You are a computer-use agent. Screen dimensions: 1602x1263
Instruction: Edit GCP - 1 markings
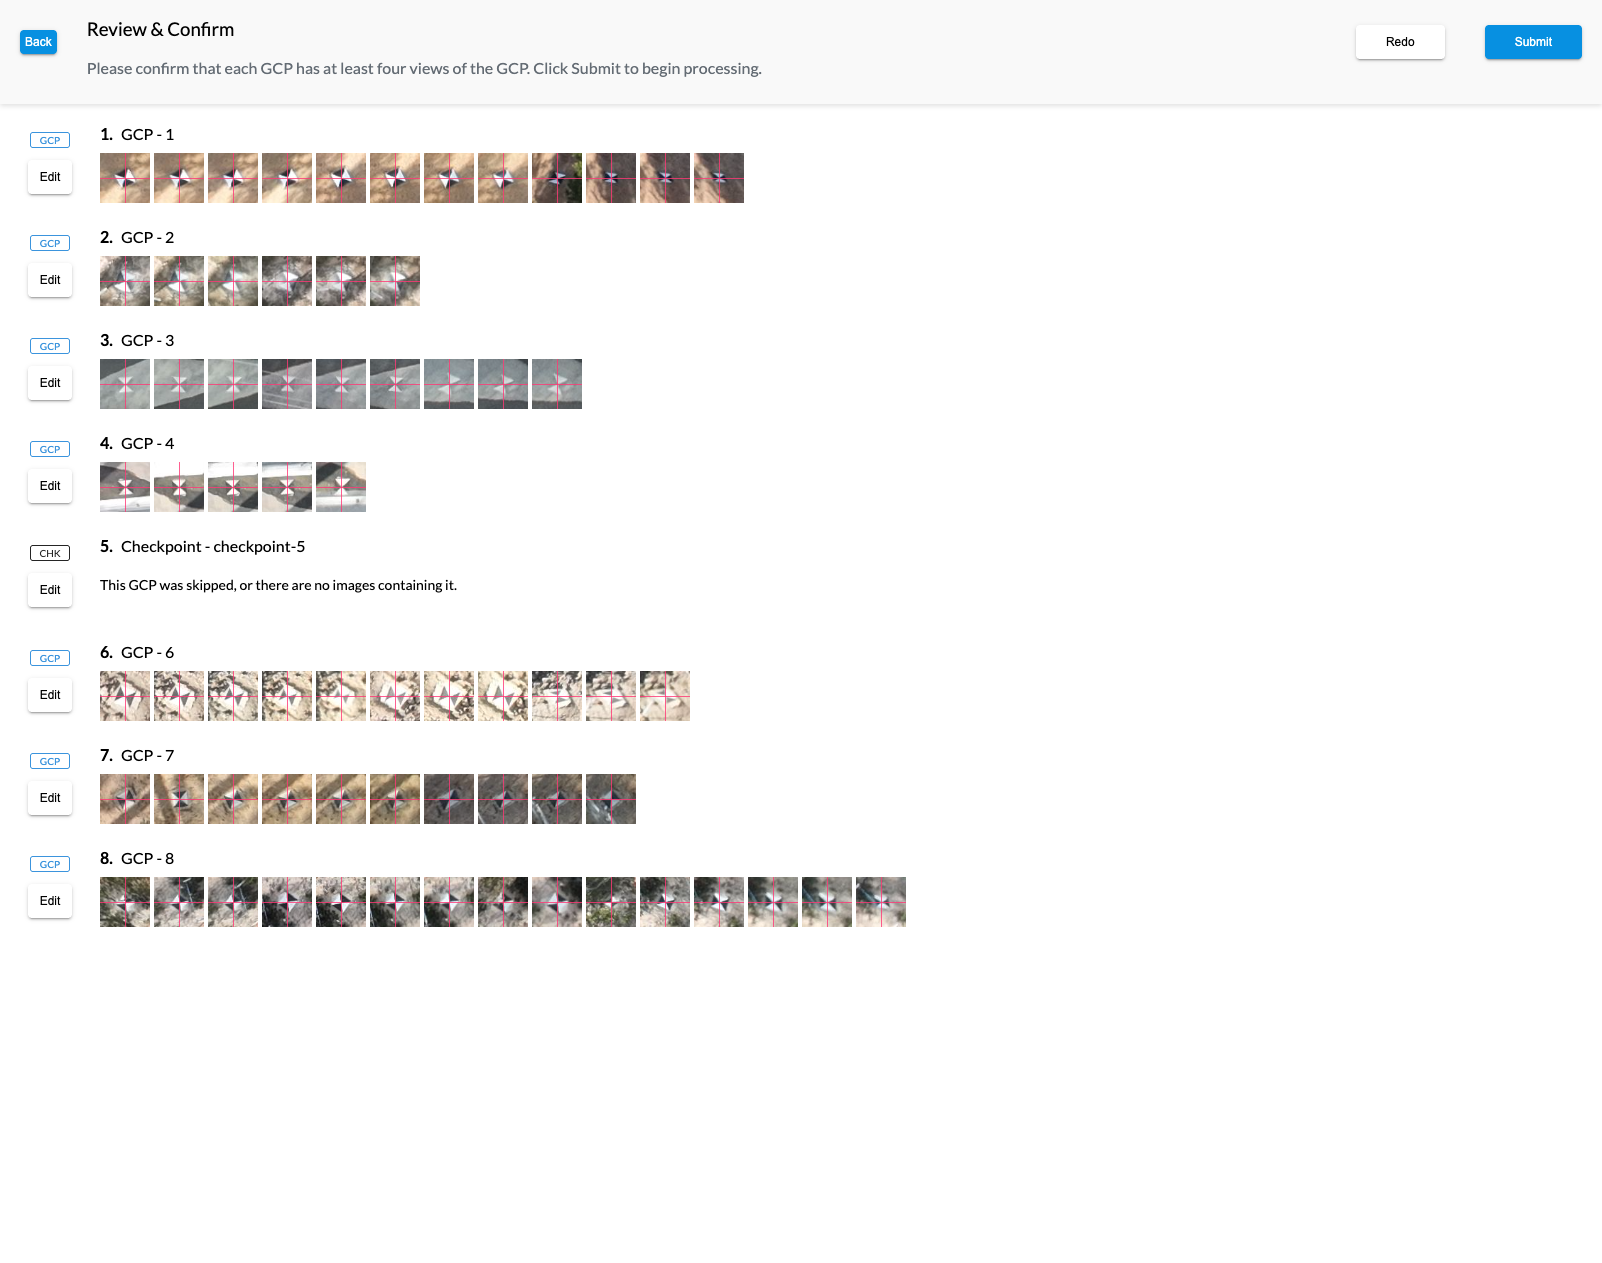pyautogui.click(x=50, y=177)
